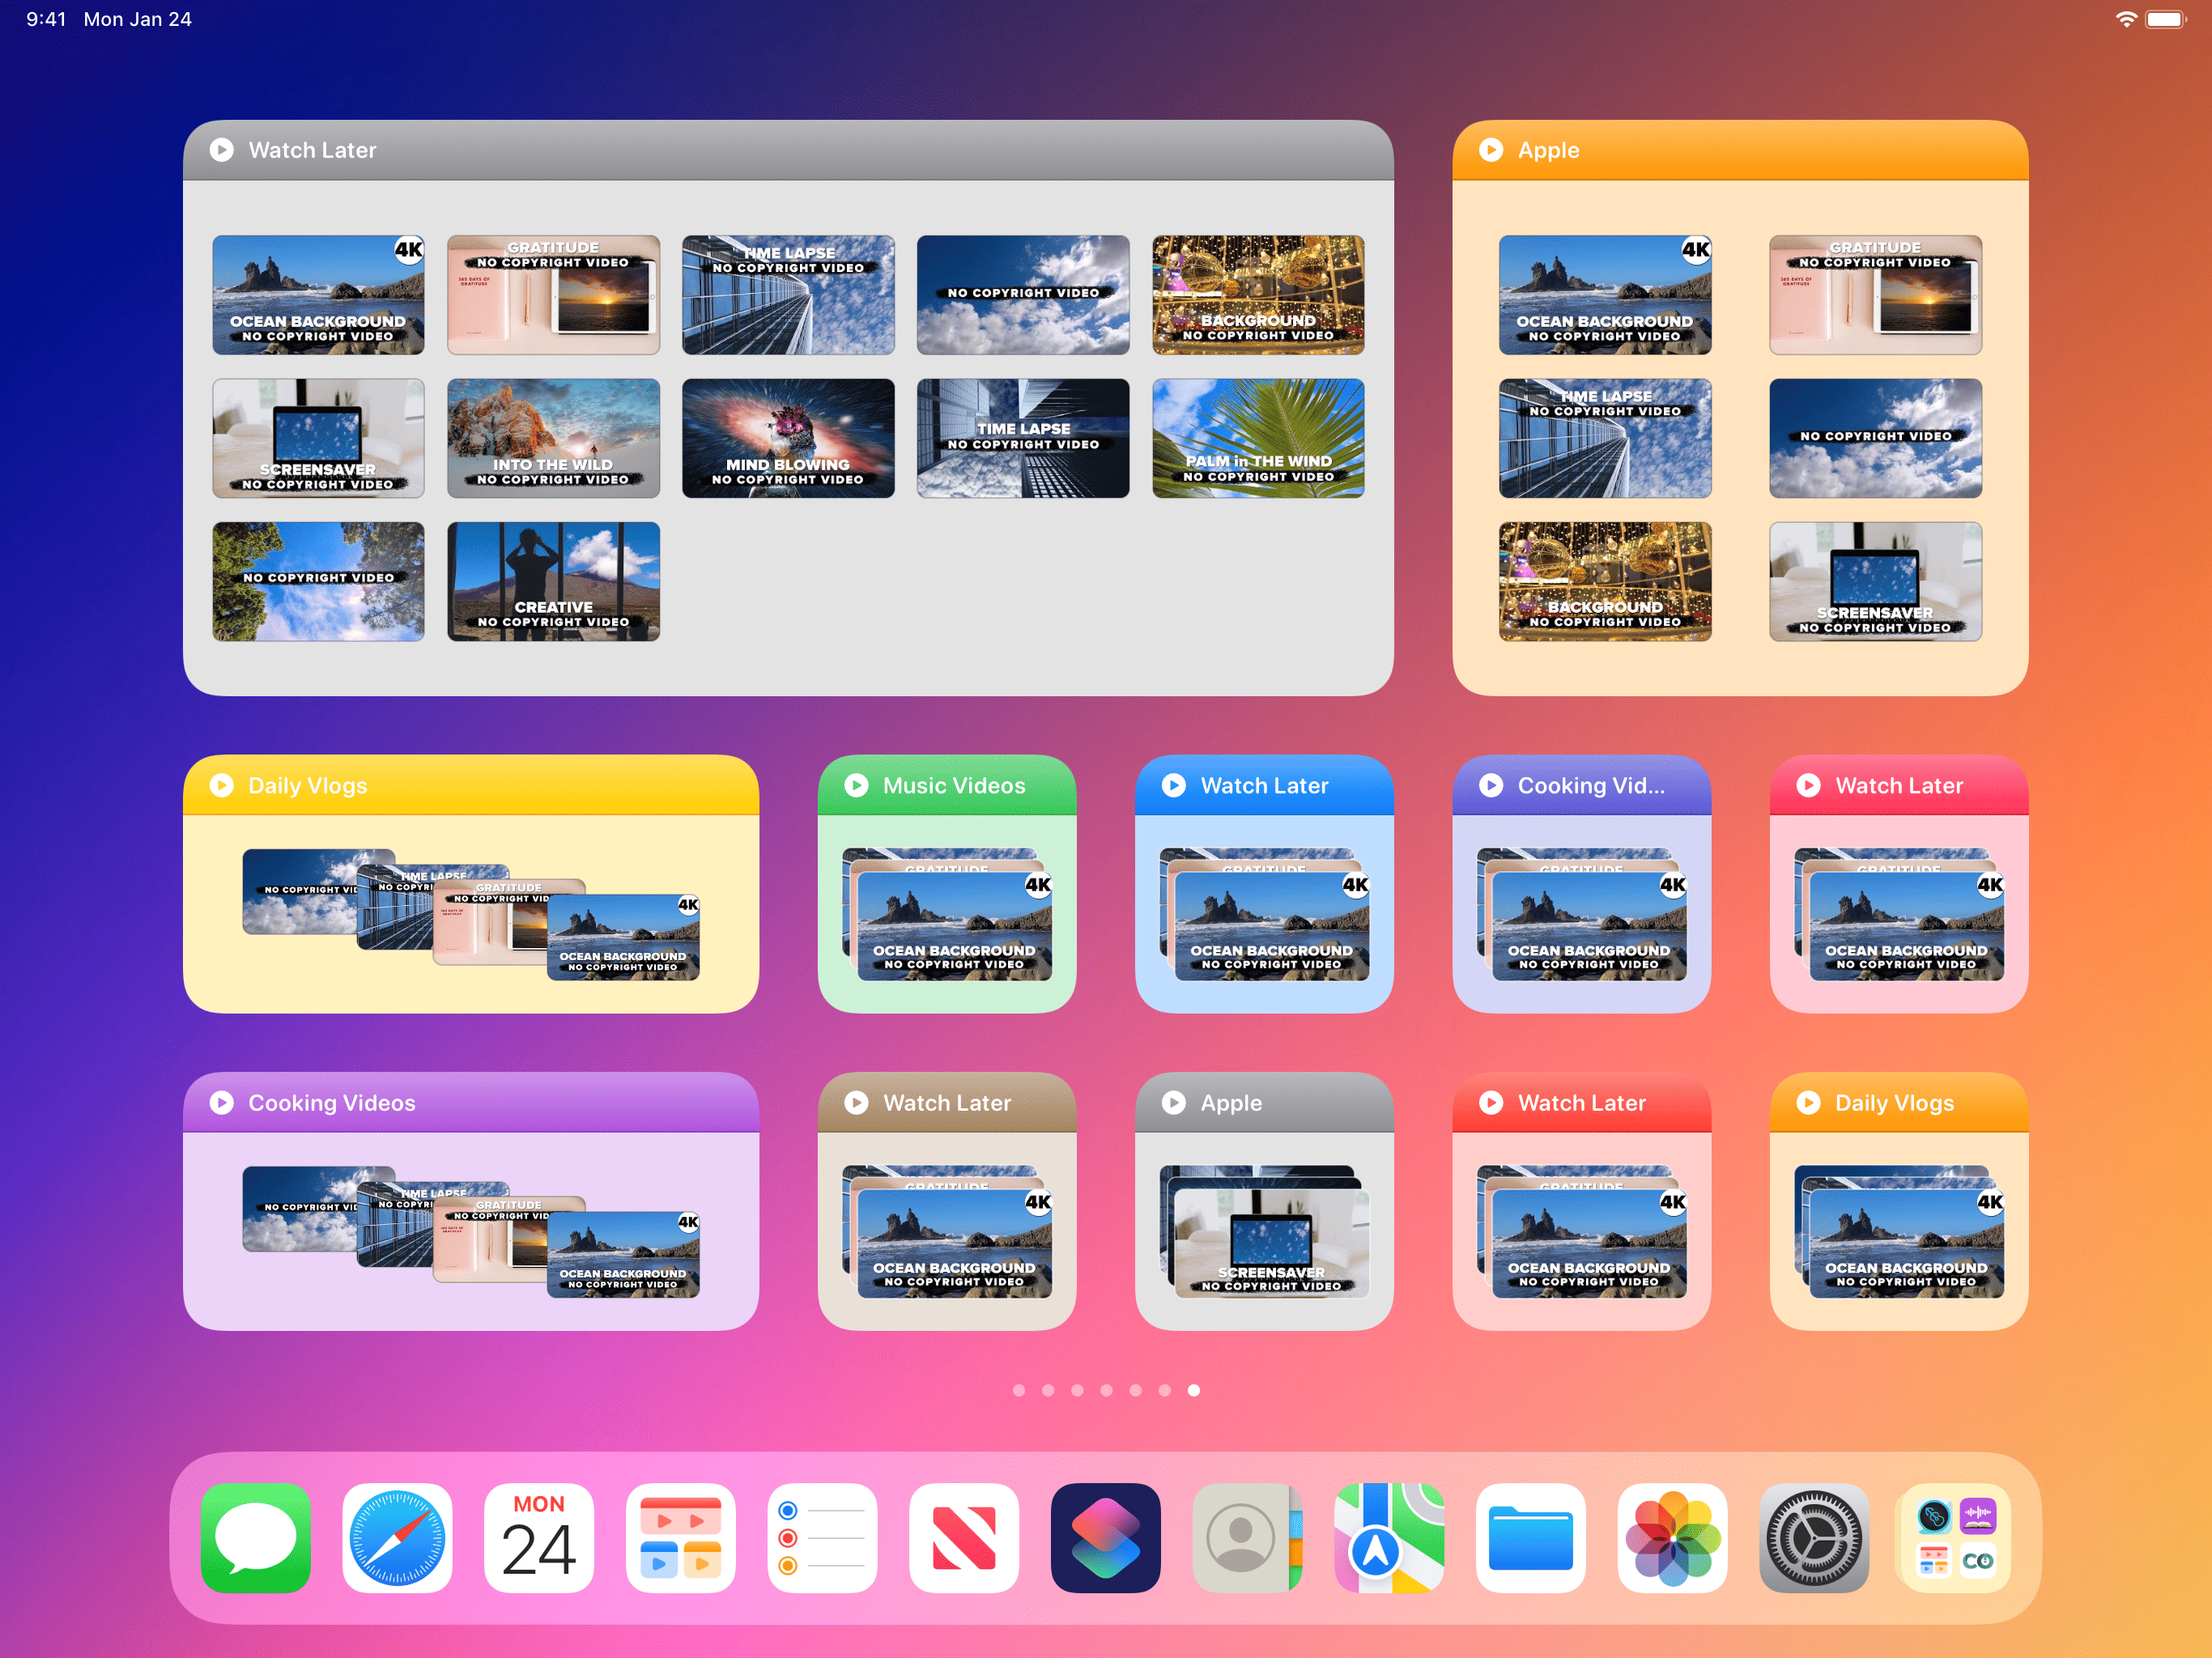
Task: Open the News app in dock
Action: [x=963, y=1537]
